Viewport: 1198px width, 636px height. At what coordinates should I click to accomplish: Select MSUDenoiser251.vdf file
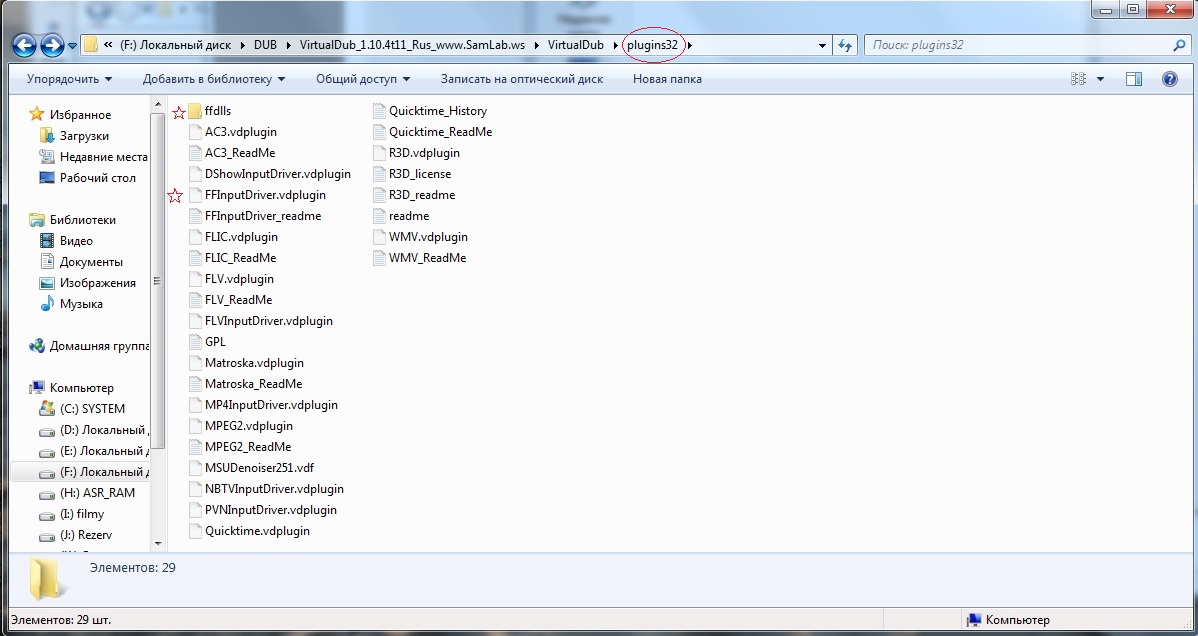point(259,468)
